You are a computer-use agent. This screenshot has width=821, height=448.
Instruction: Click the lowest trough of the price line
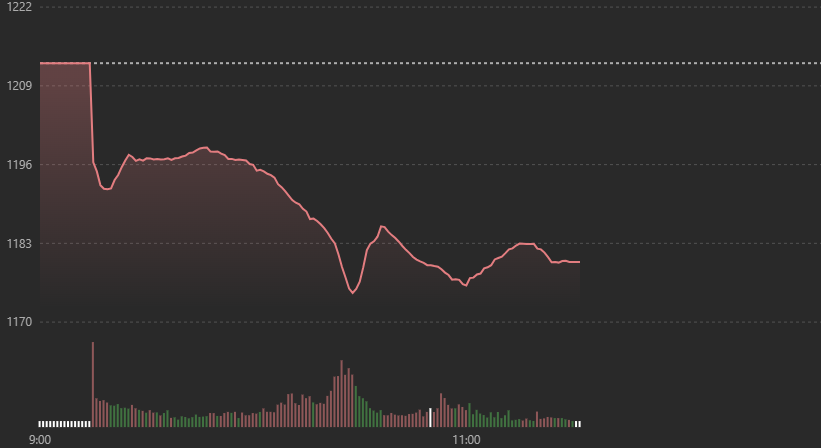point(352,293)
